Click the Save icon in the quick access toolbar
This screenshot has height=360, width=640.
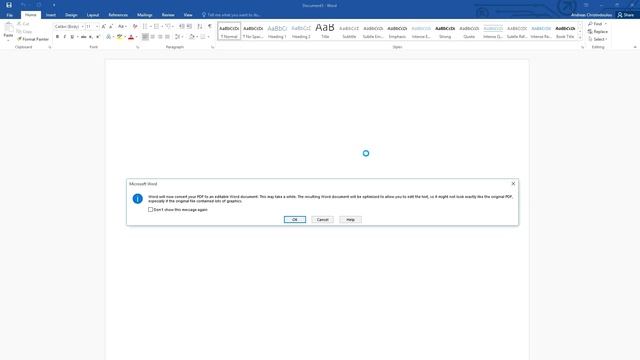coord(9,5)
